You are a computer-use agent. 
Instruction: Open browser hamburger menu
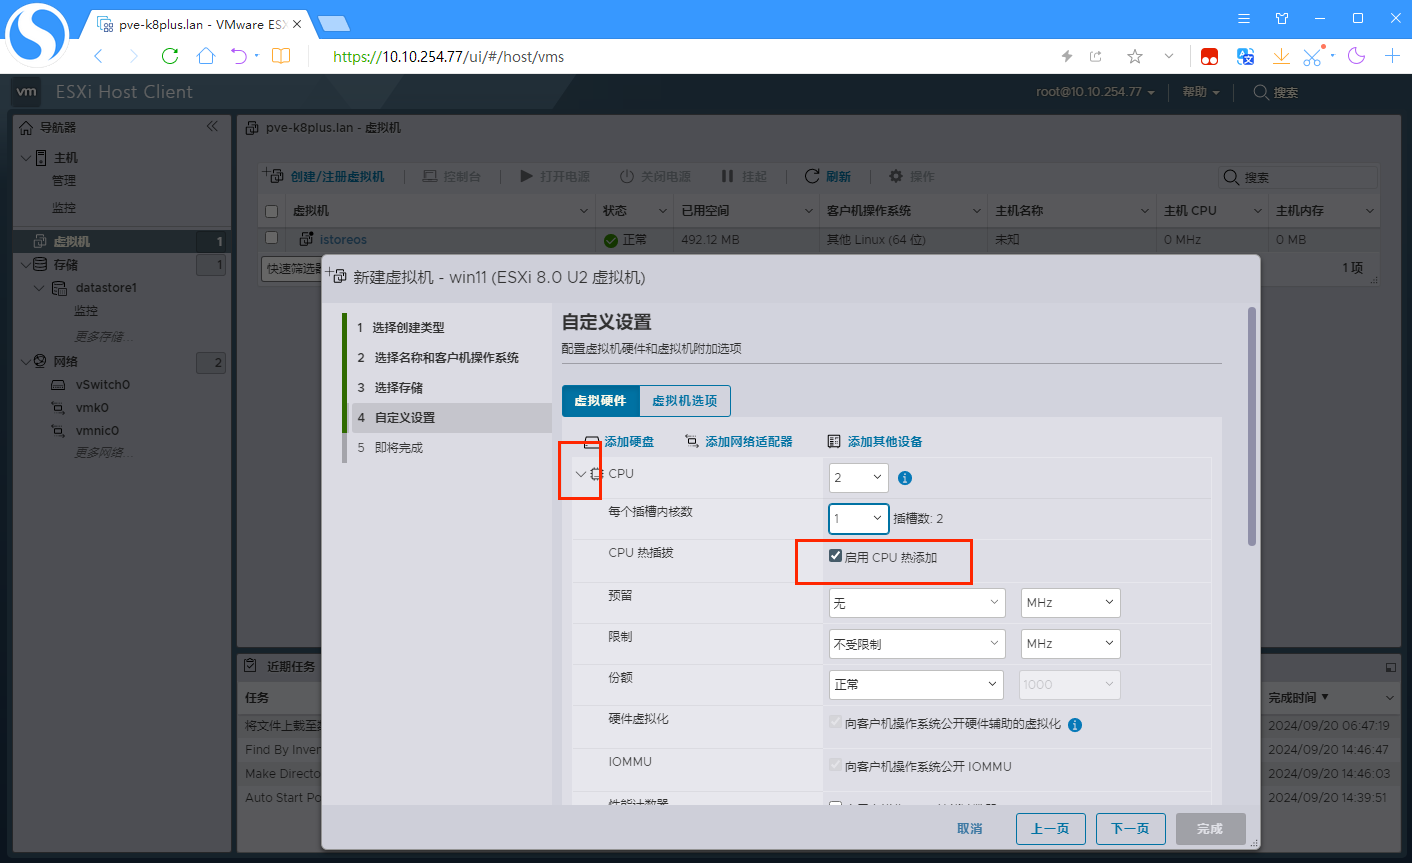[1244, 18]
